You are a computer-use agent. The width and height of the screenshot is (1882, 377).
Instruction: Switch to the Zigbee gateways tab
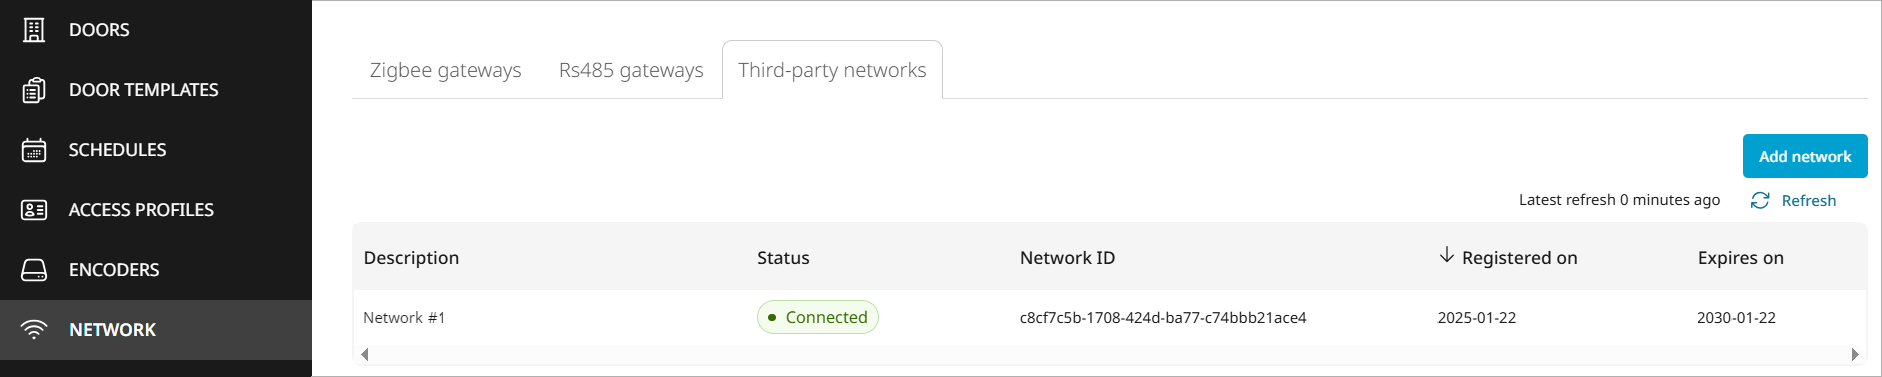click(x=446, y=70)
